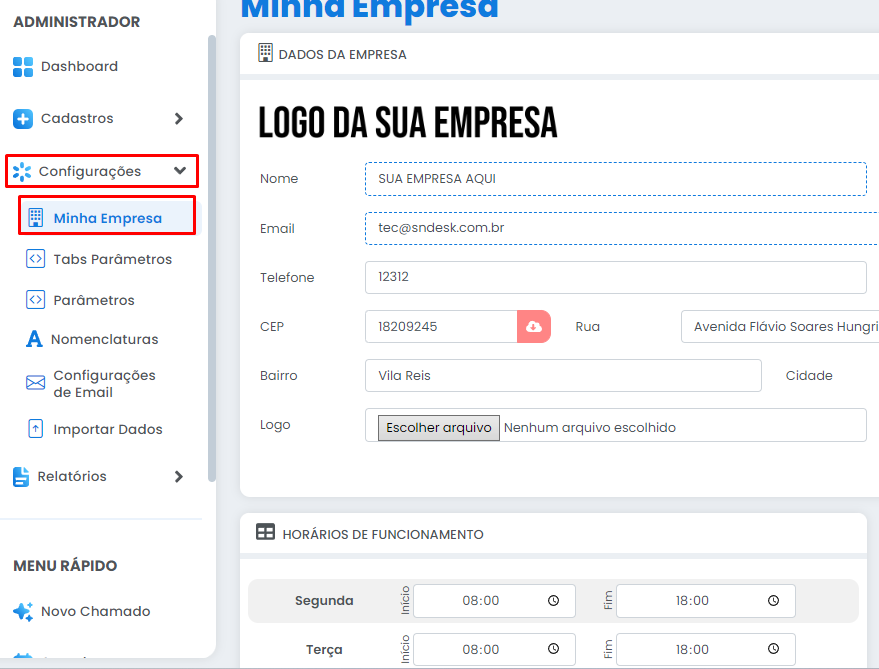Open clock picker for Segunda Fim
Screen dimensions: 879x669
click(x=773, y=601)
